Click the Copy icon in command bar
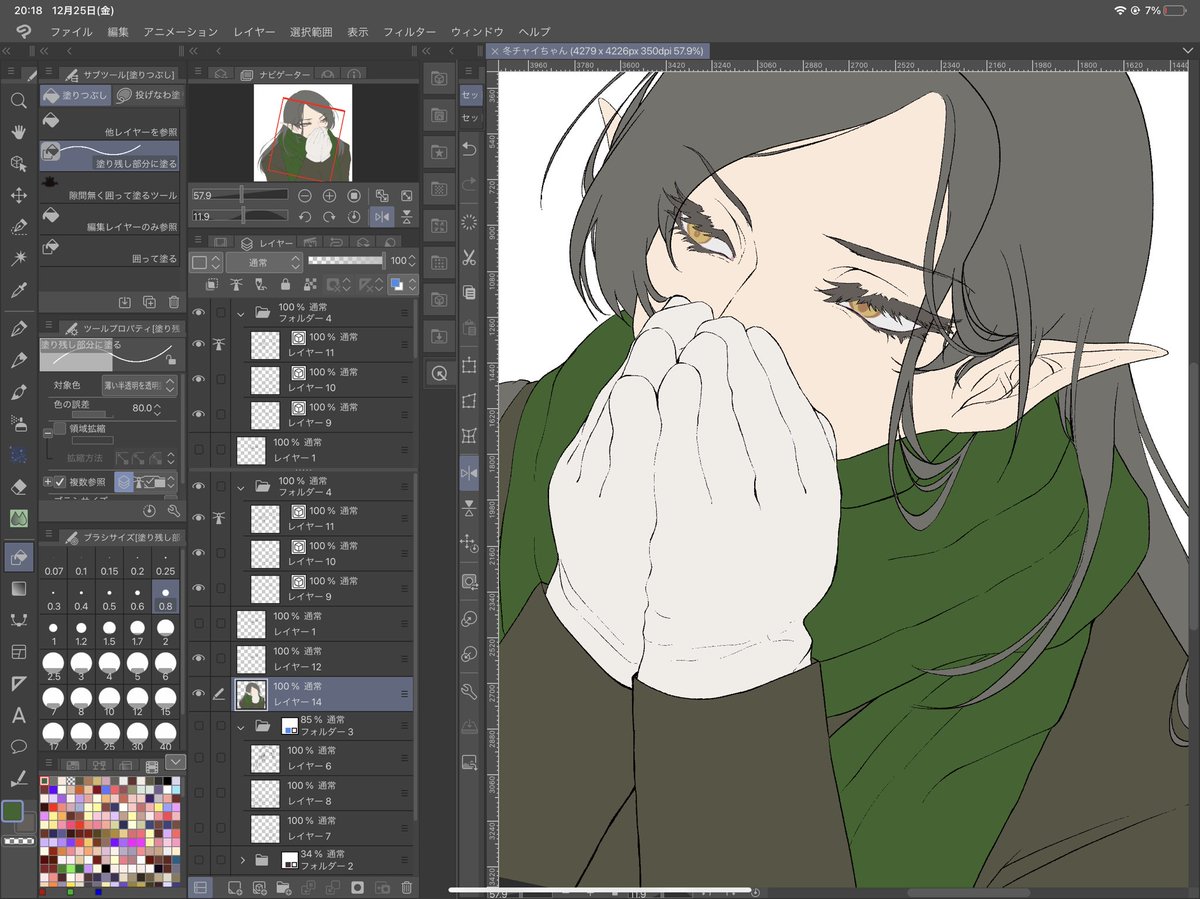This screenshot has height=899, width=1200. point(469,292)
